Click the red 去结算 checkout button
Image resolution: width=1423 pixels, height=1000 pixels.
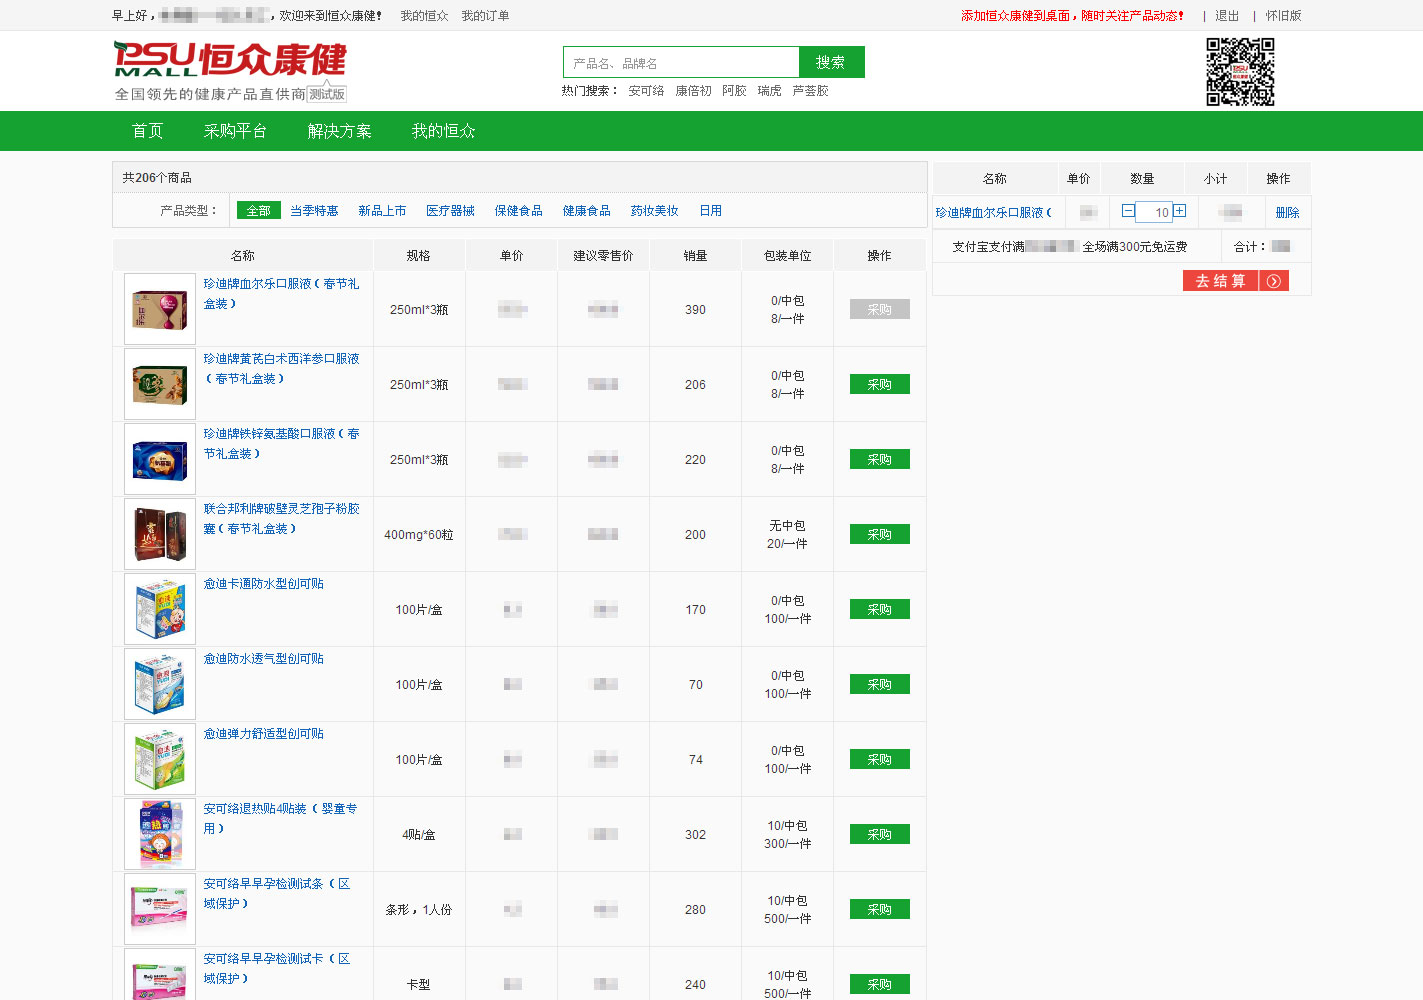pyautogui.click(x=1221, y=281)
